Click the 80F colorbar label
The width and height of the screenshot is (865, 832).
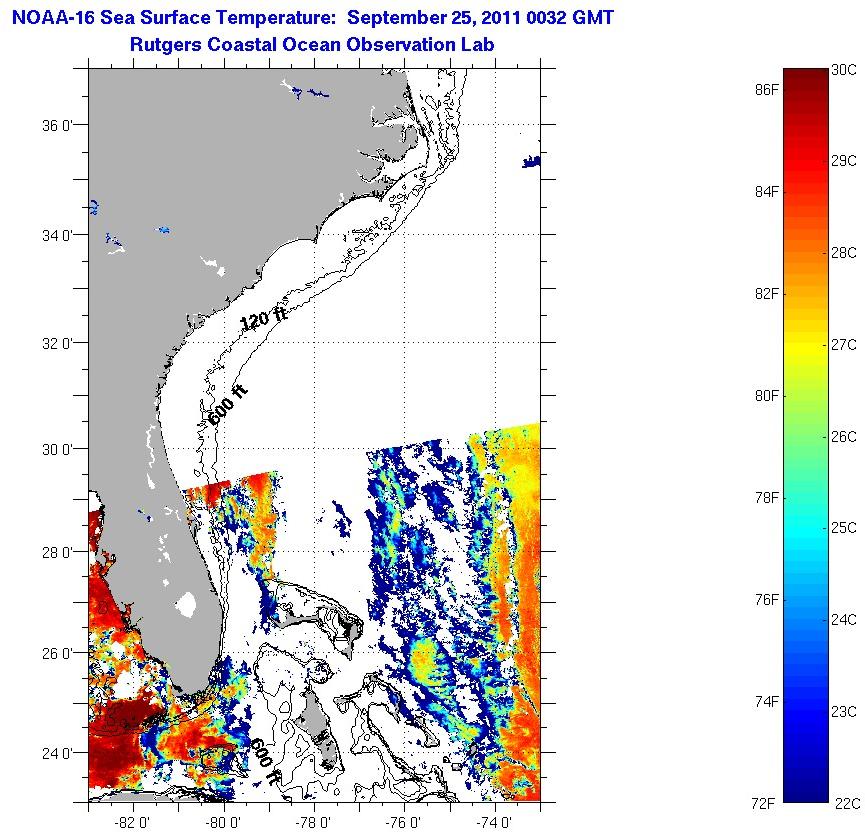767,396
